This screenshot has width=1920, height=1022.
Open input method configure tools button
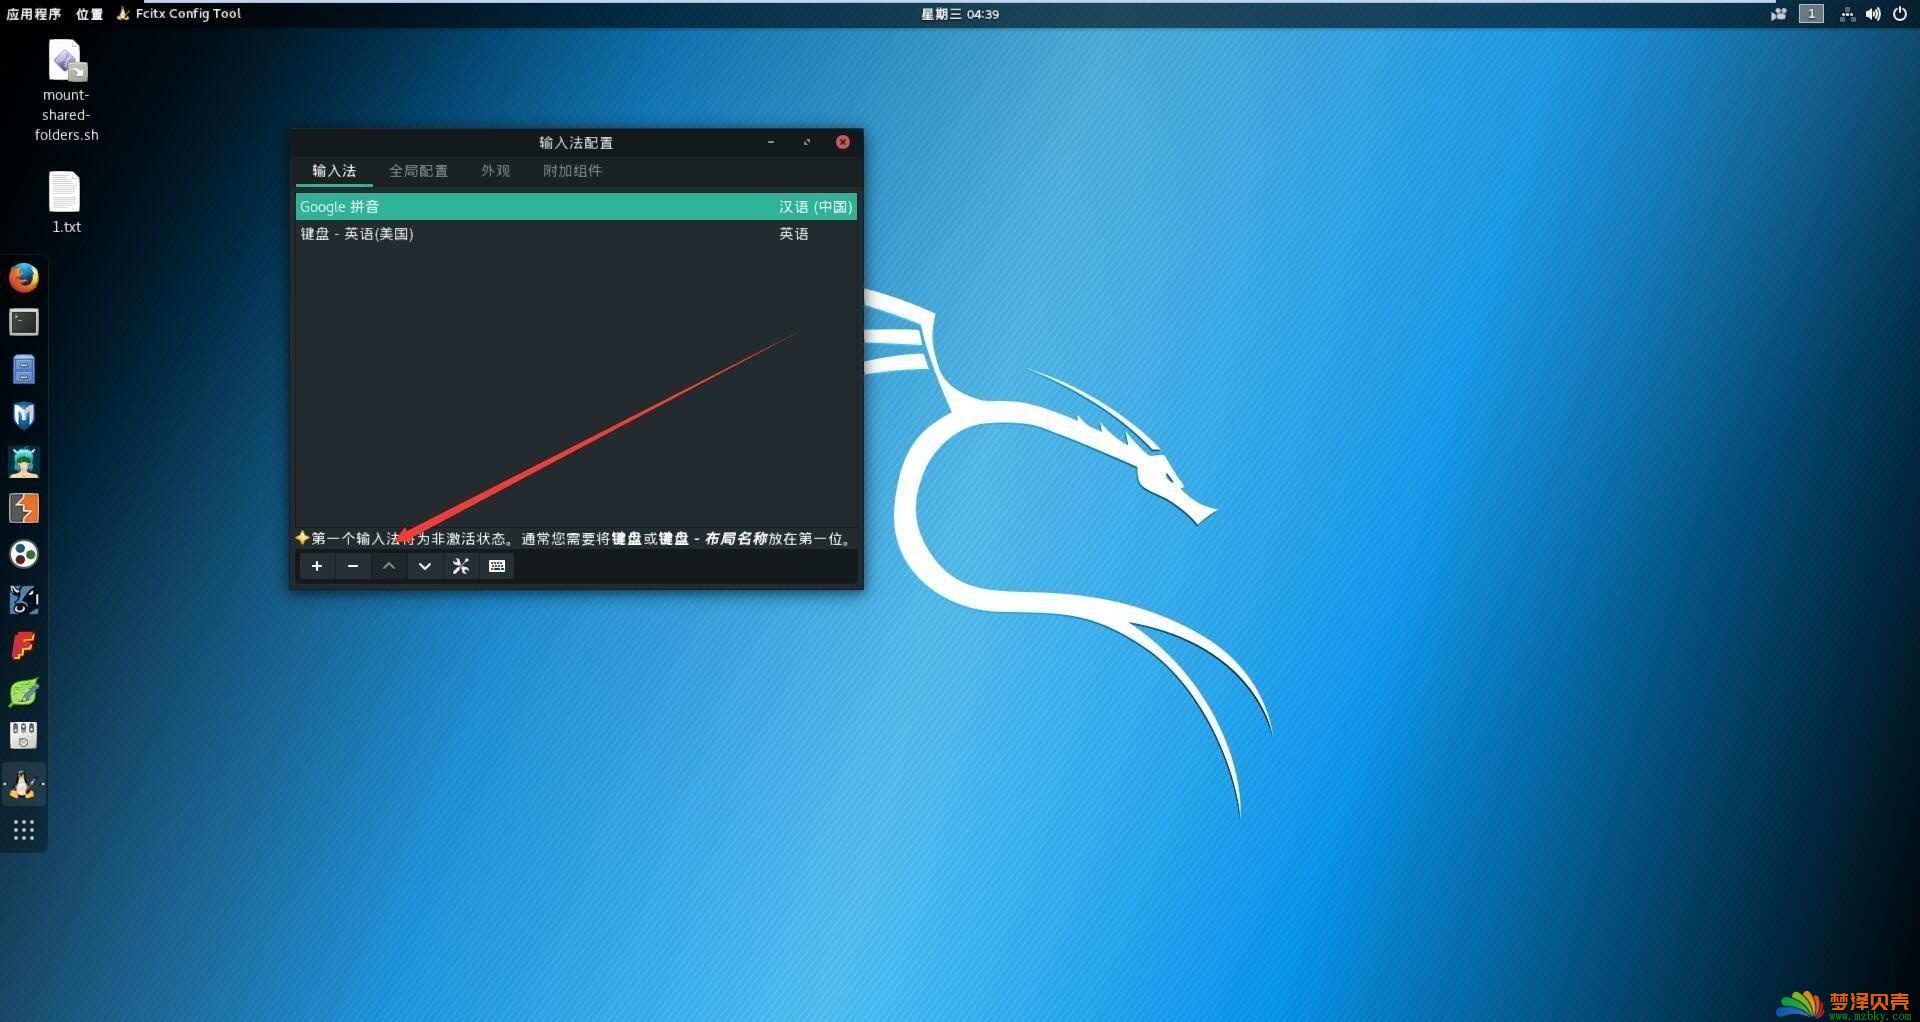click(x=461, y=566)
